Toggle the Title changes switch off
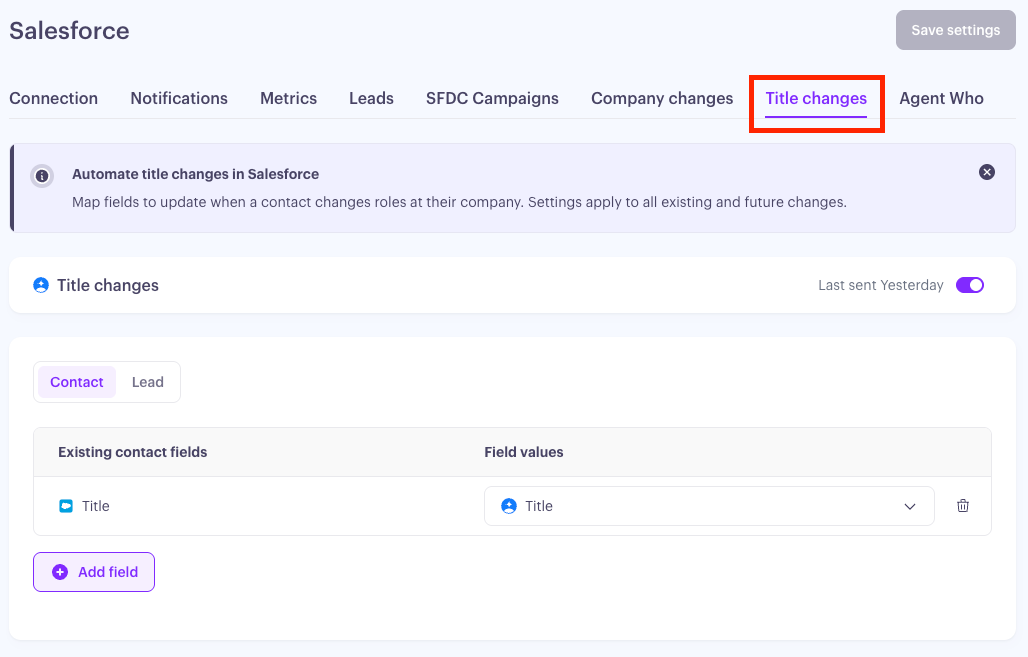The height and width of the screenshot is (657, 1028). [x=970, y=285]
